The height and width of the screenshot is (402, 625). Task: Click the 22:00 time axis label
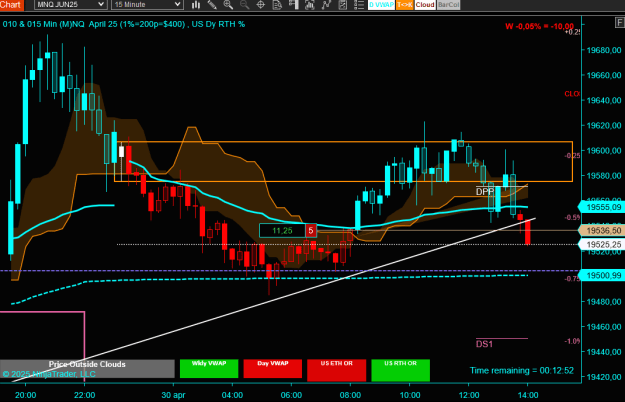85,395
